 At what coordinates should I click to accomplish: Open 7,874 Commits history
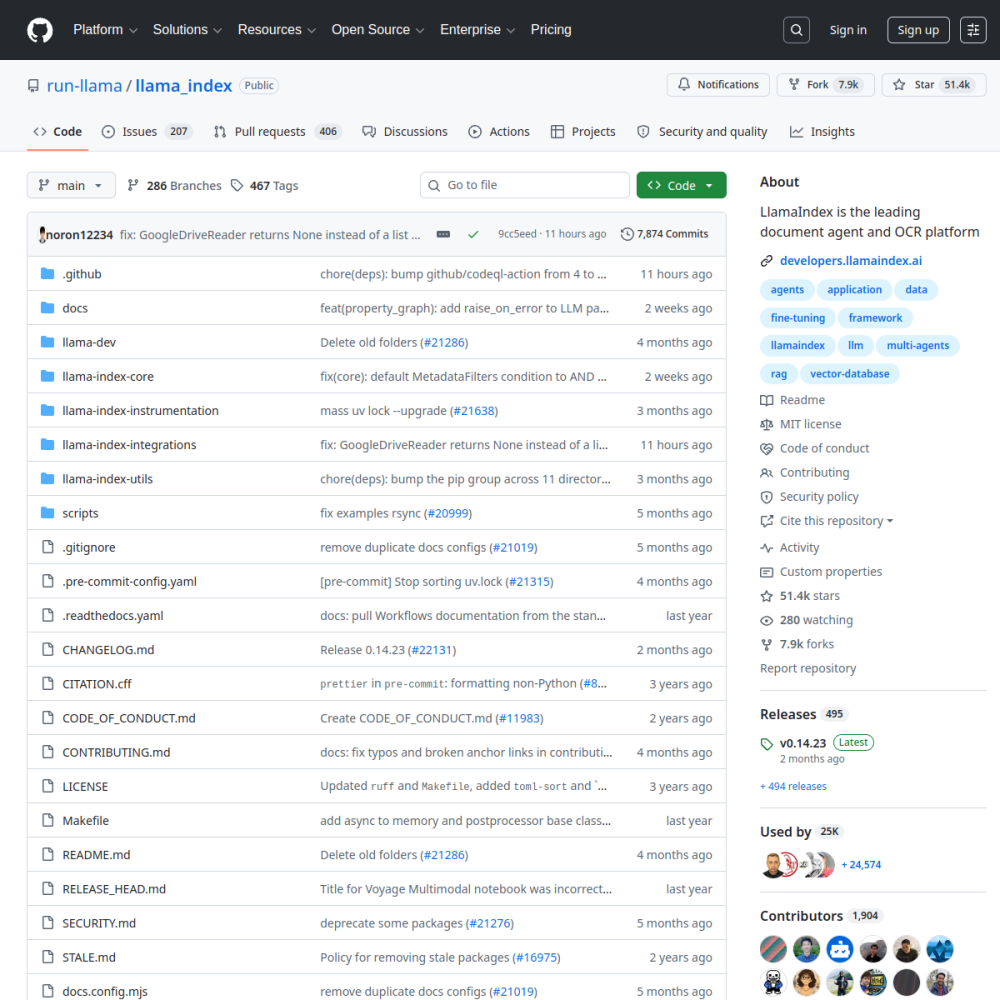pos(665,234)
